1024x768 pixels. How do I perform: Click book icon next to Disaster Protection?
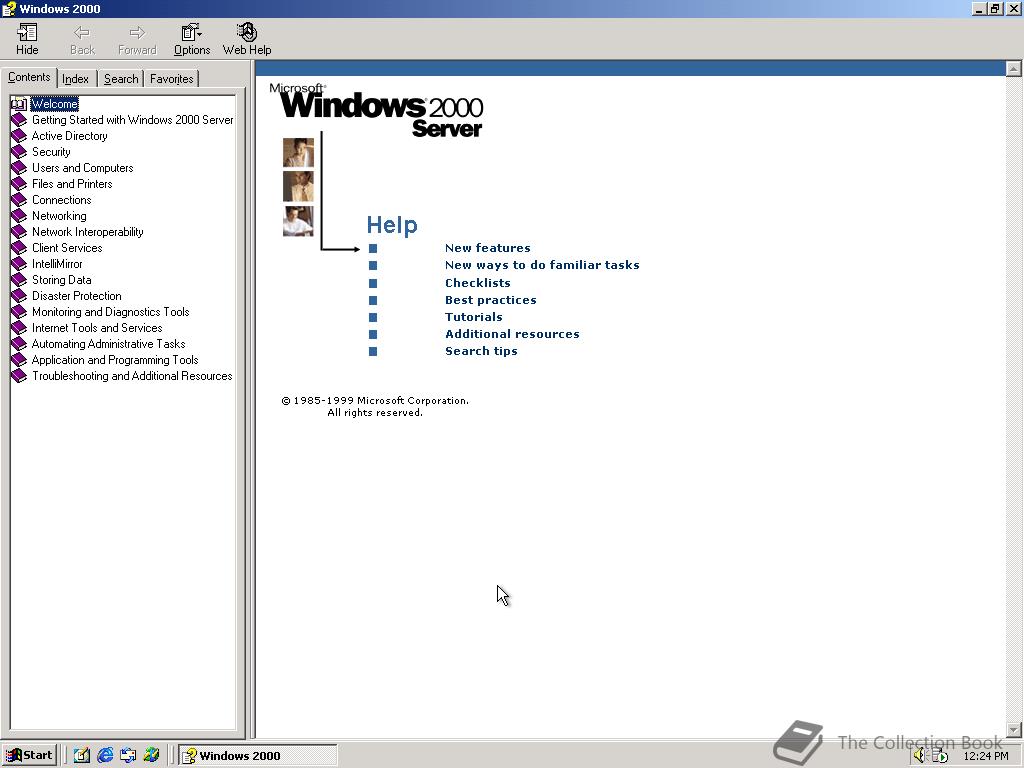pyautogui.click(x=19, y=296)
